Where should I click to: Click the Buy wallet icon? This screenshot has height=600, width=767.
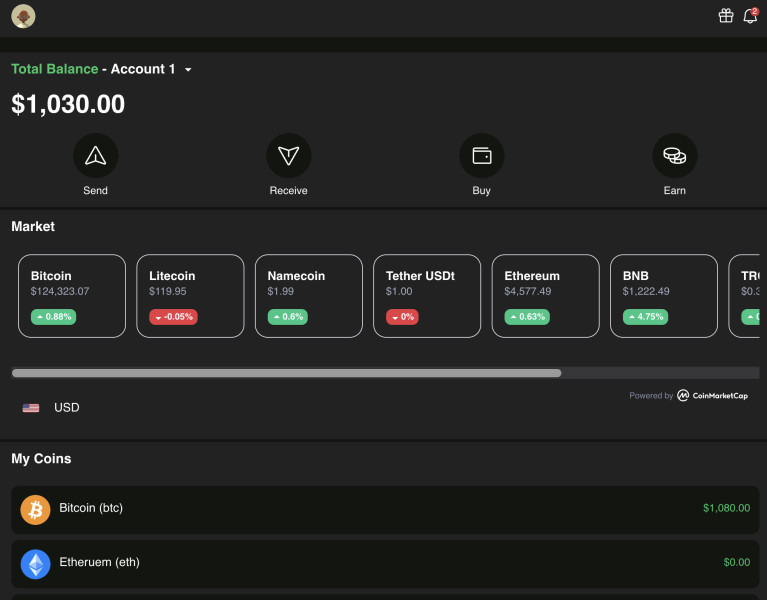(482, 156)
